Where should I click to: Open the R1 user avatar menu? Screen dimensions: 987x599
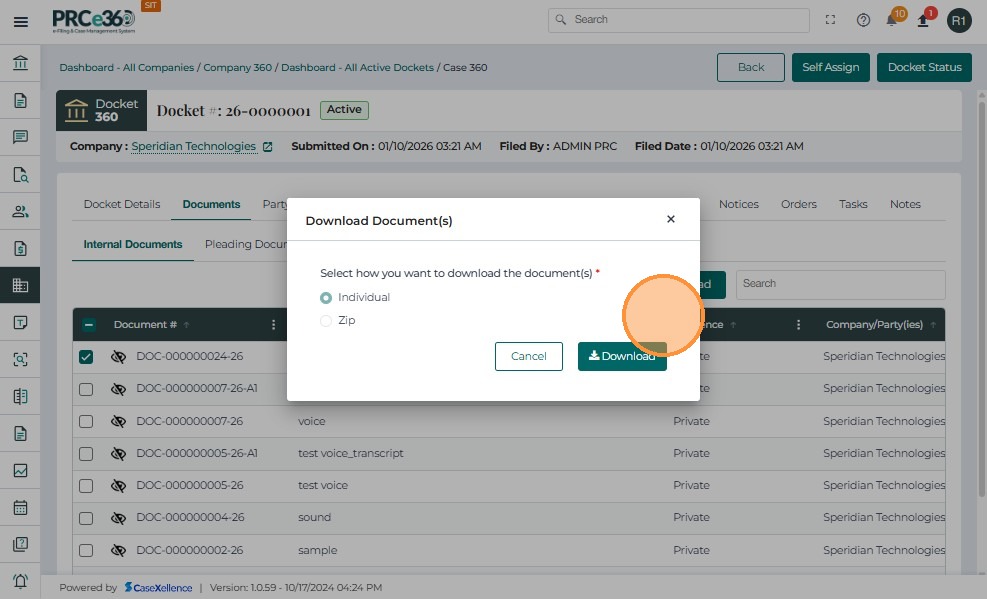click(x=959, y=21)
